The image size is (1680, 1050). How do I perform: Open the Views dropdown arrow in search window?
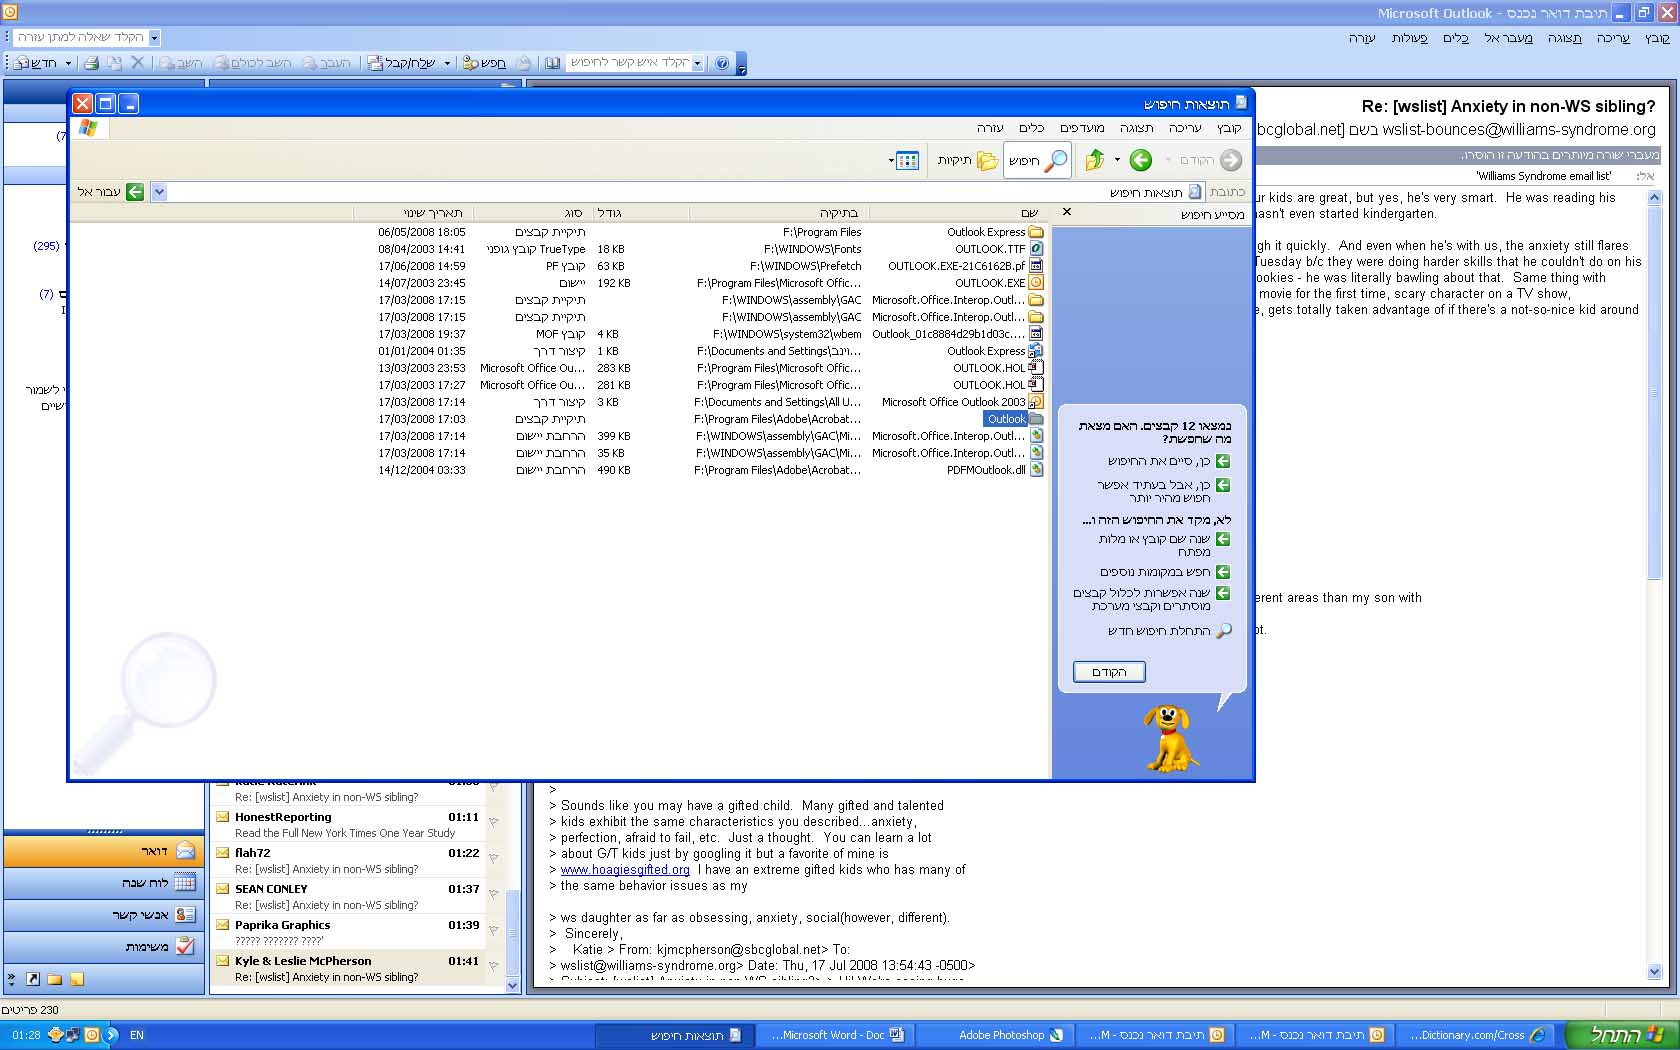click(x=891, y=160)
